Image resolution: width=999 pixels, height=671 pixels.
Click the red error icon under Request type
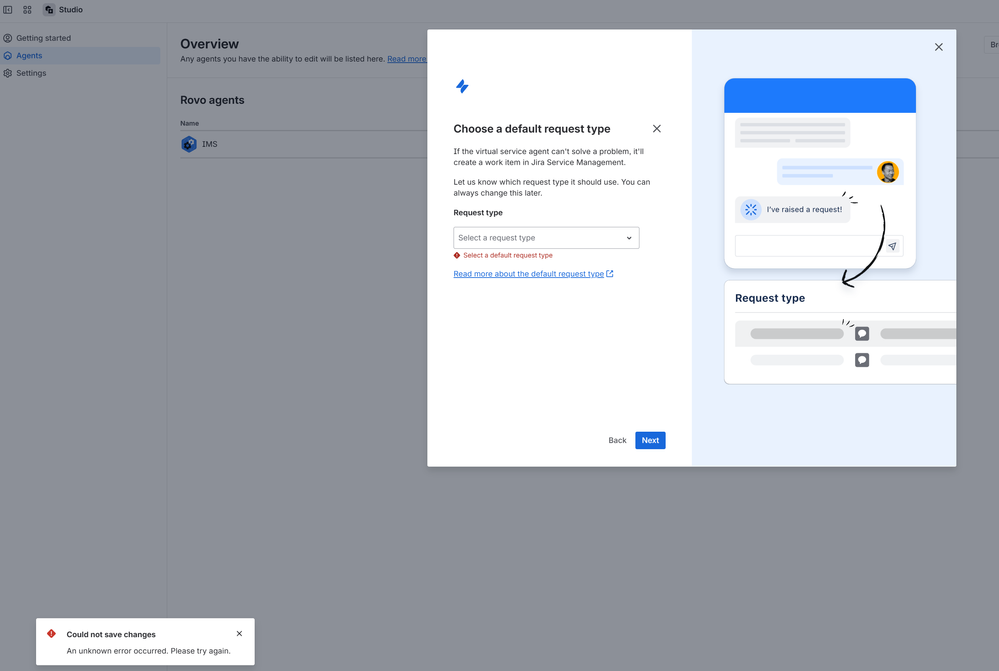point(457,256)
